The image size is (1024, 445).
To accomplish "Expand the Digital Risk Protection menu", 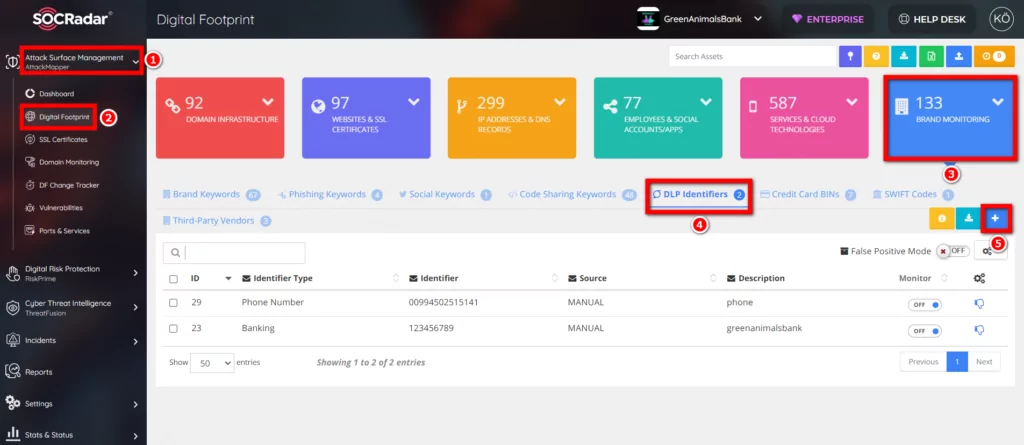I will coord(73,272).
